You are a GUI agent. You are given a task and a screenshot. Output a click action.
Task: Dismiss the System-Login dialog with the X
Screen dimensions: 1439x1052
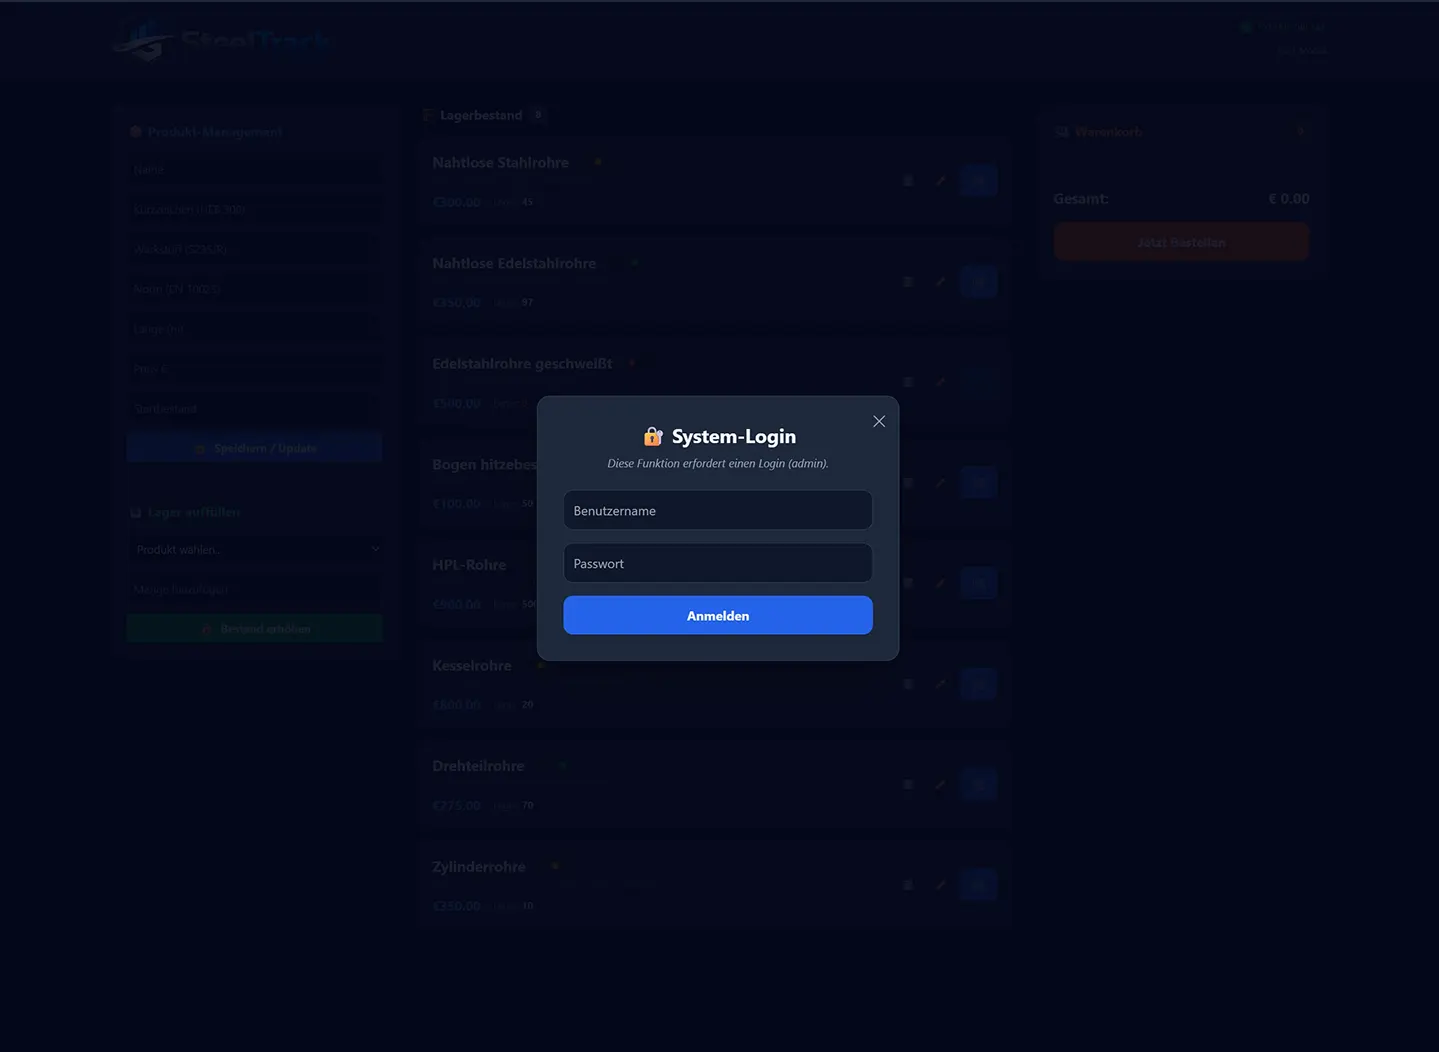(x=878, y=421)
